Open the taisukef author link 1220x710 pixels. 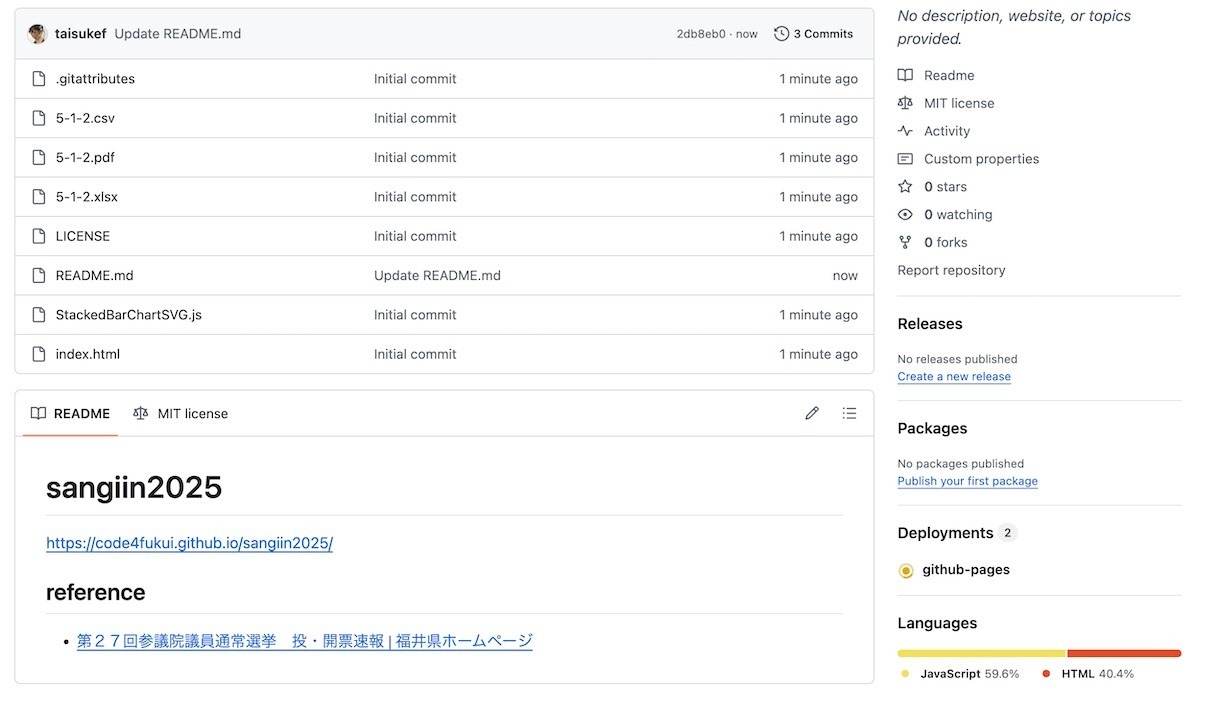[x=80, y=34]
